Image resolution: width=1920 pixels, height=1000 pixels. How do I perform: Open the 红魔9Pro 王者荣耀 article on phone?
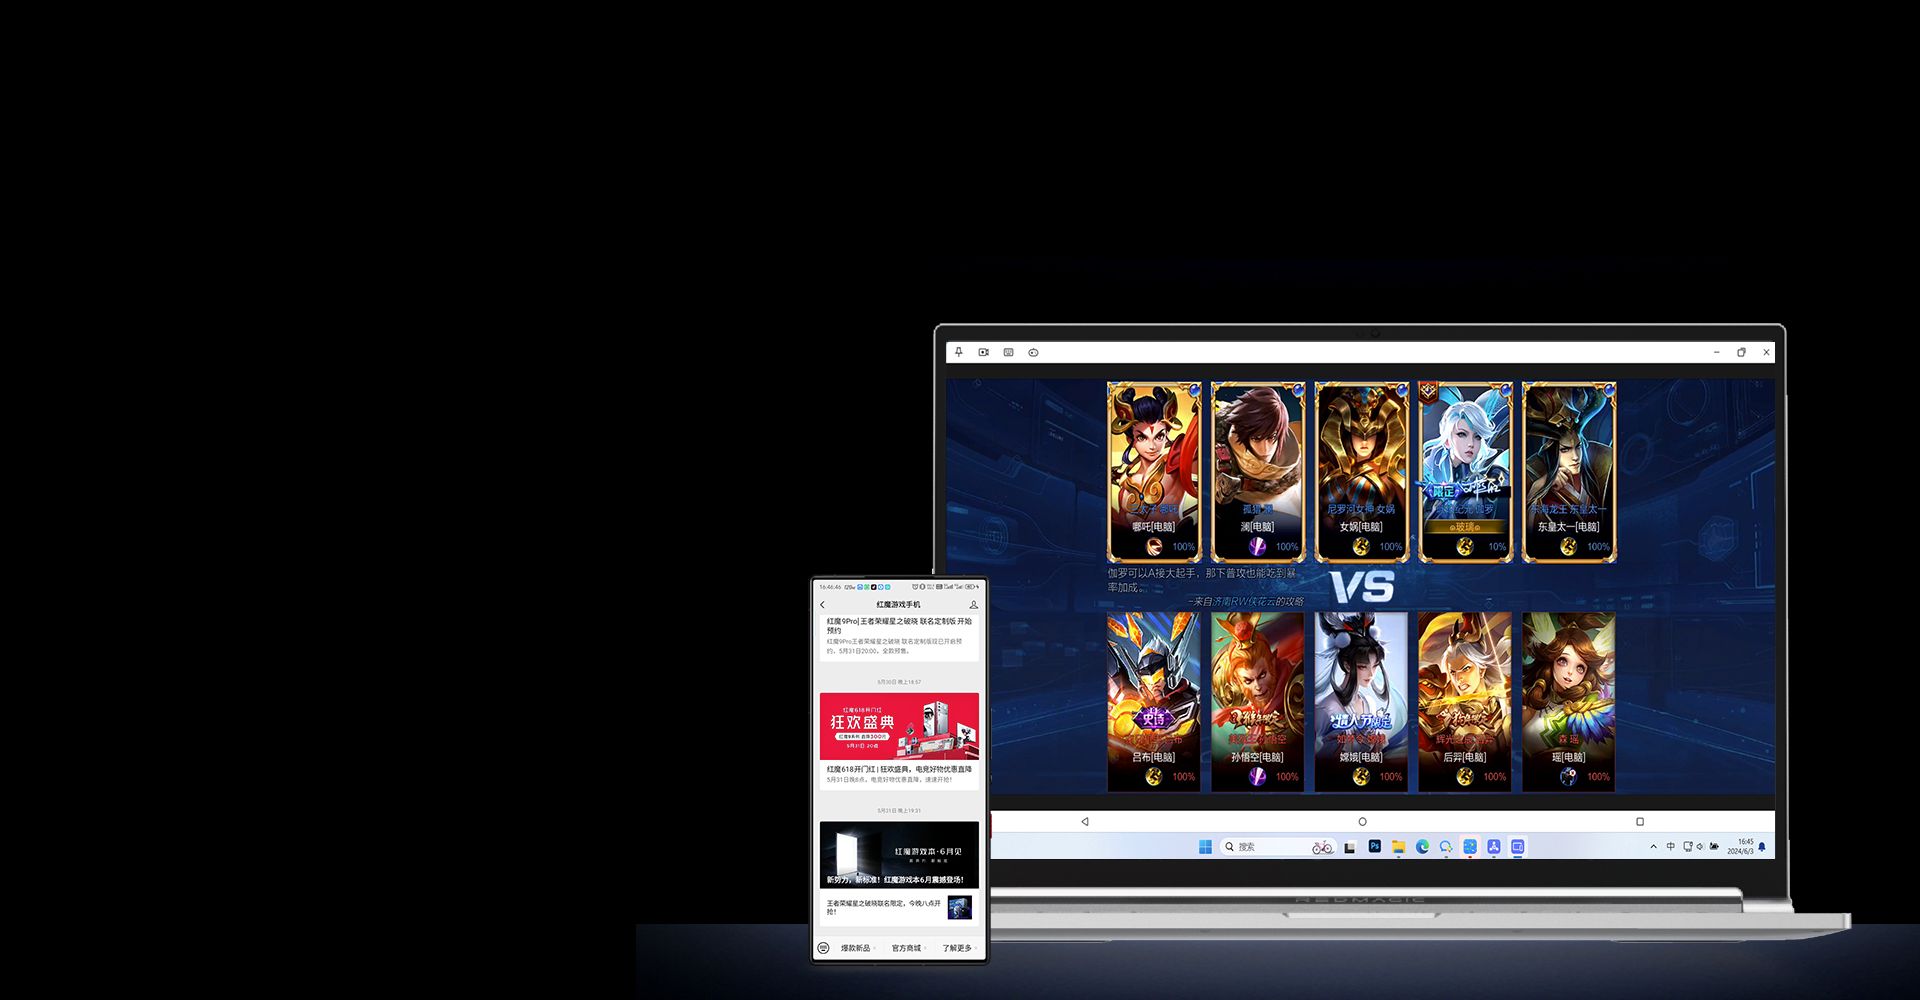(x=899, y=636)
